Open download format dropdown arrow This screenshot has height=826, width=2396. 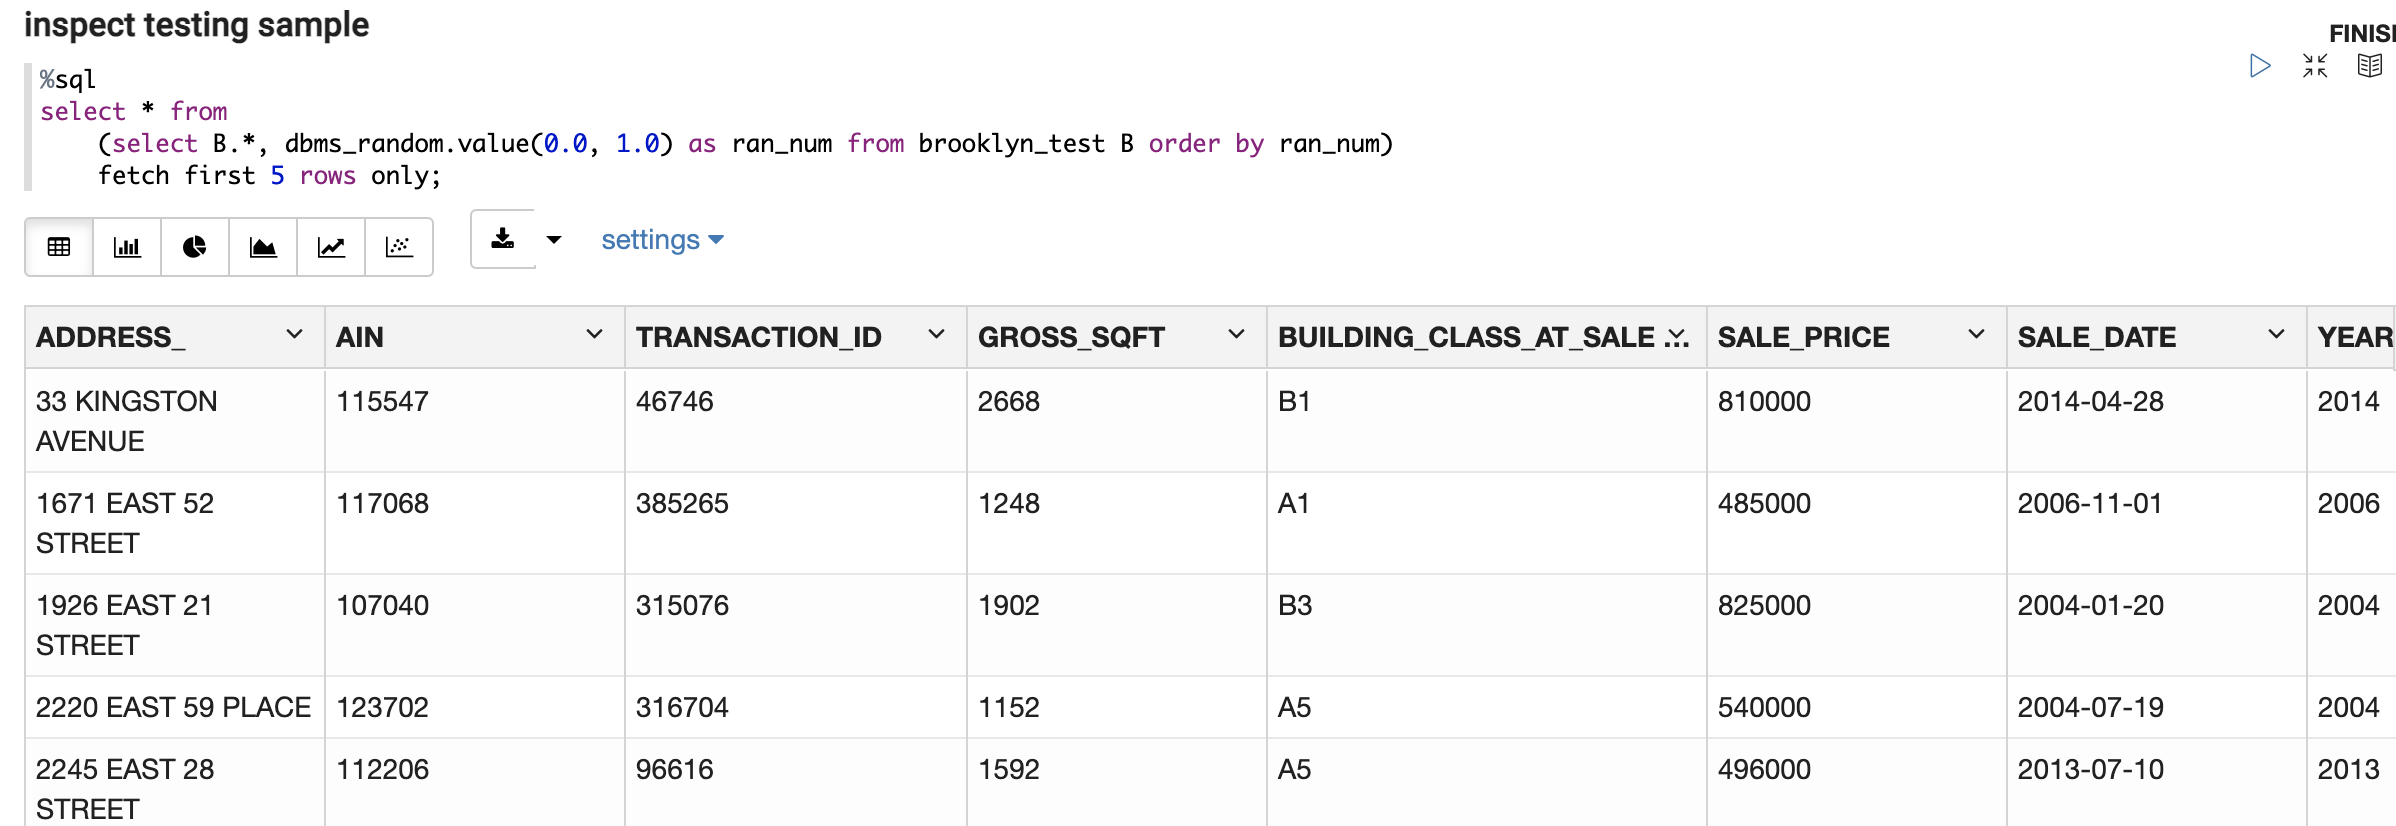coord(554,239)
